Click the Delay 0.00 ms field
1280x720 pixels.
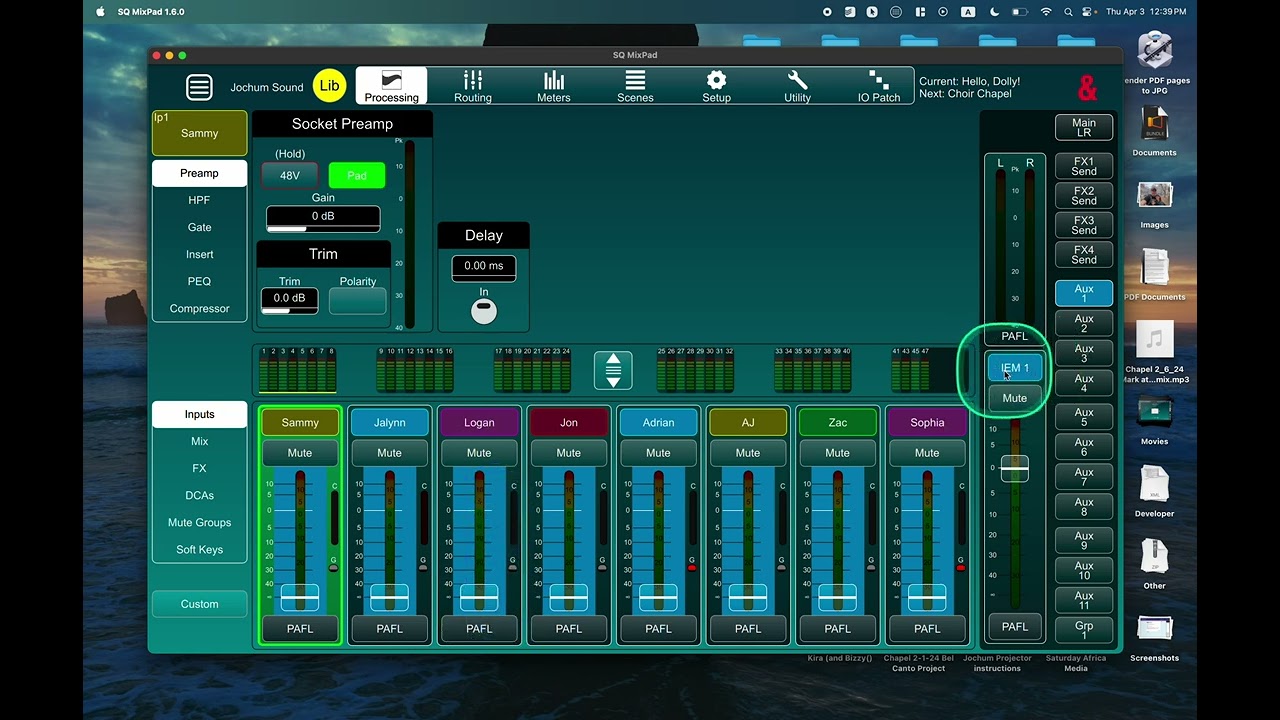point(484,266)
